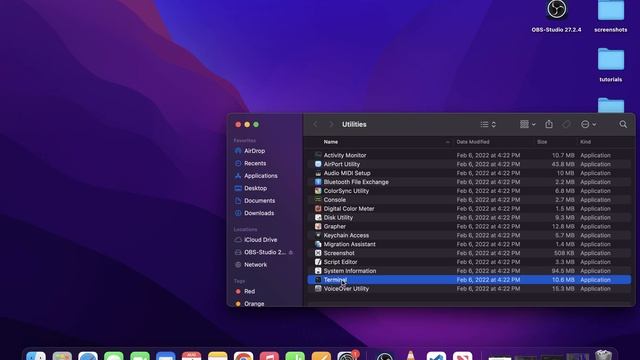The height and width of the screenshot is (360, 640).
Task: Open Trash in the Dock
Action: coord(603,355)
